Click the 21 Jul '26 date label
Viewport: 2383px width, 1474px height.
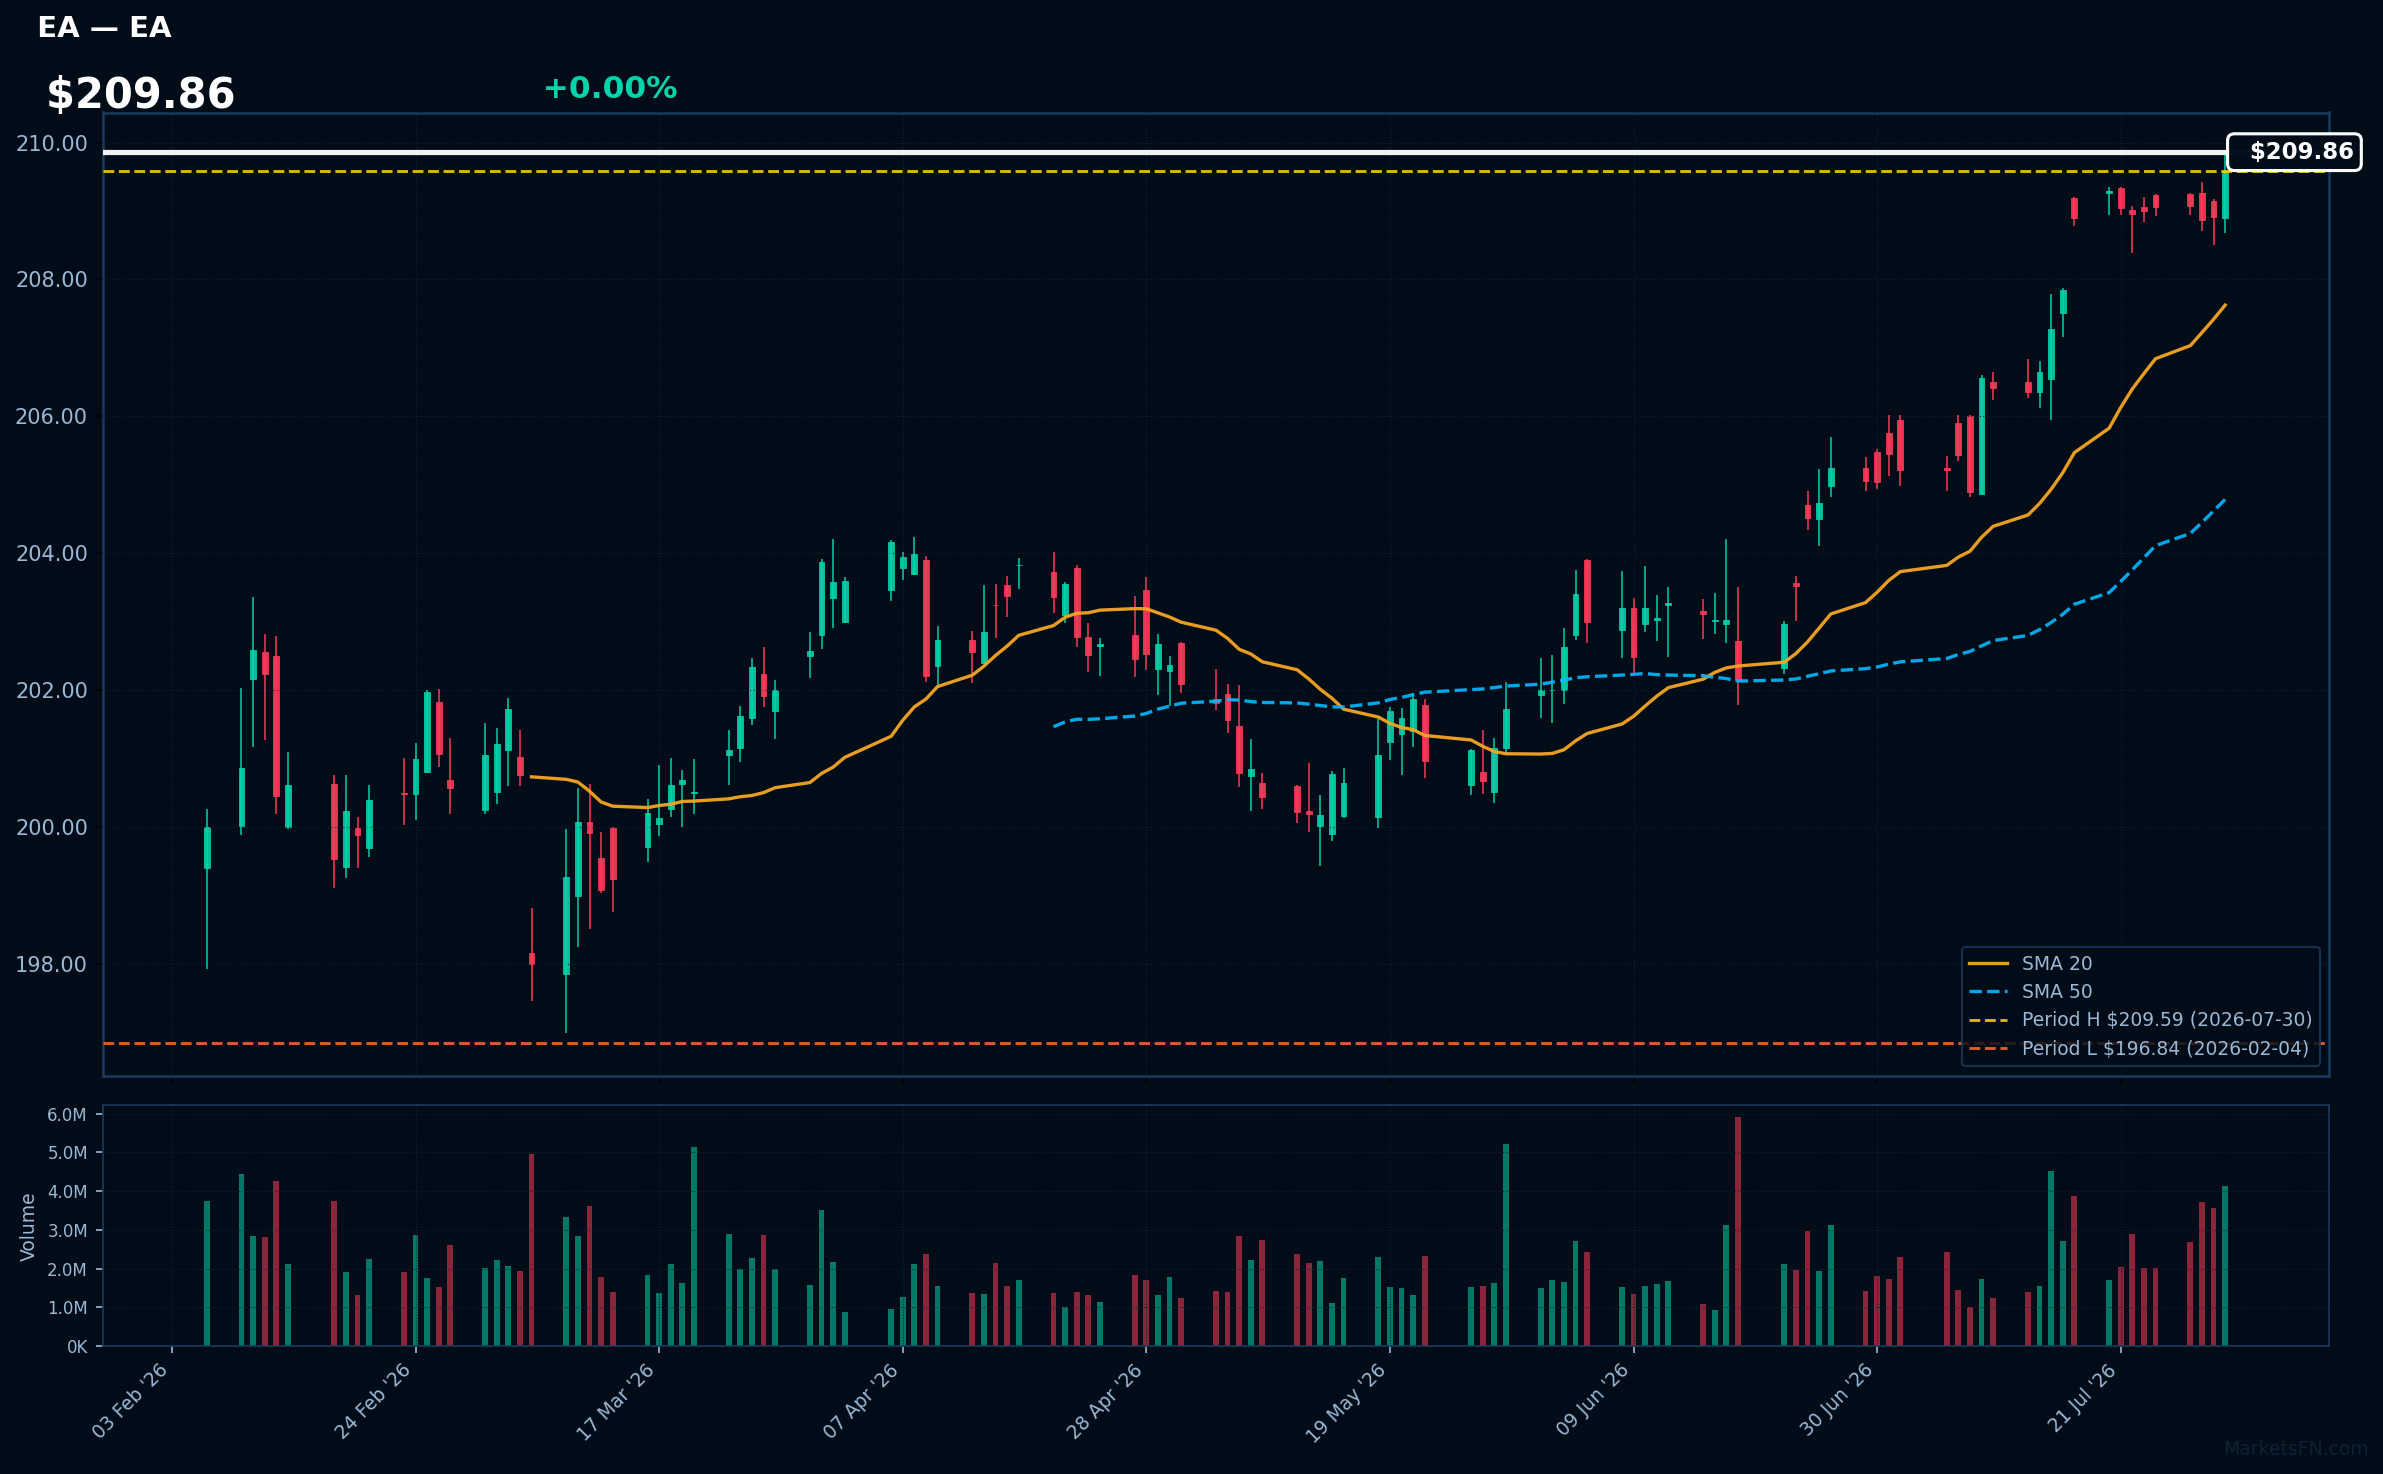(x=2081, y=1398)
